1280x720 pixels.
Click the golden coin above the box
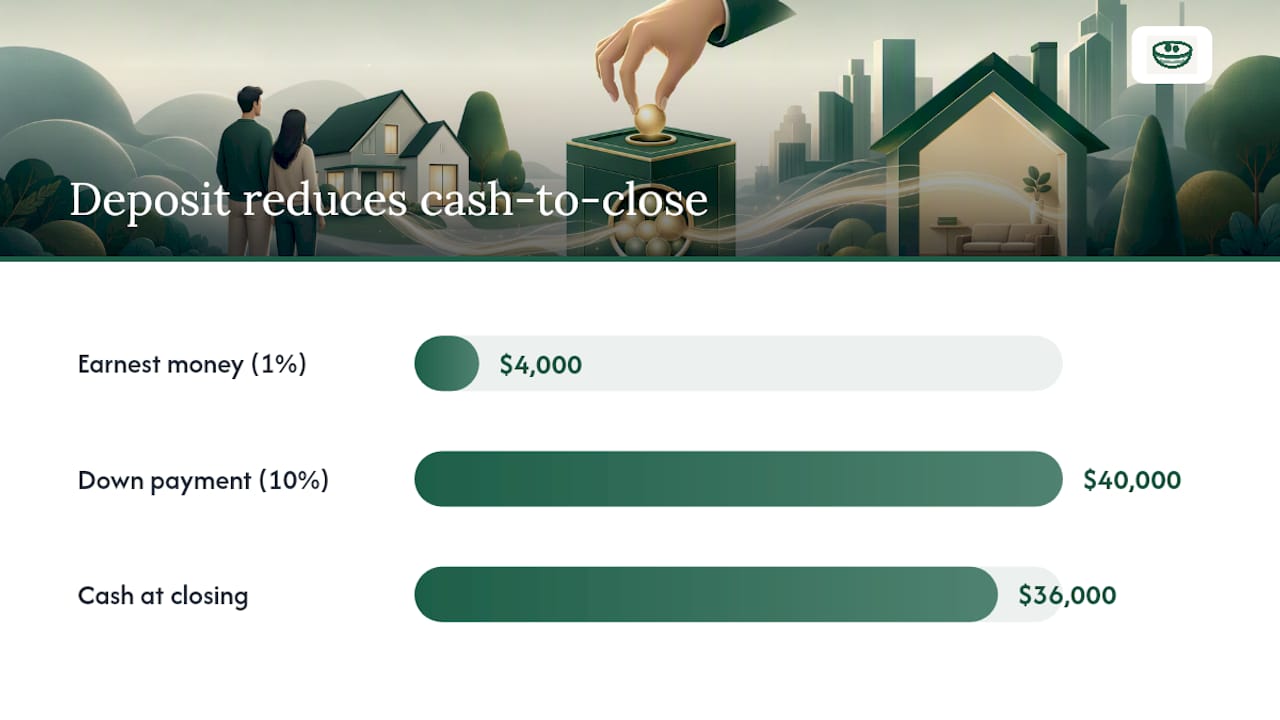650,120
